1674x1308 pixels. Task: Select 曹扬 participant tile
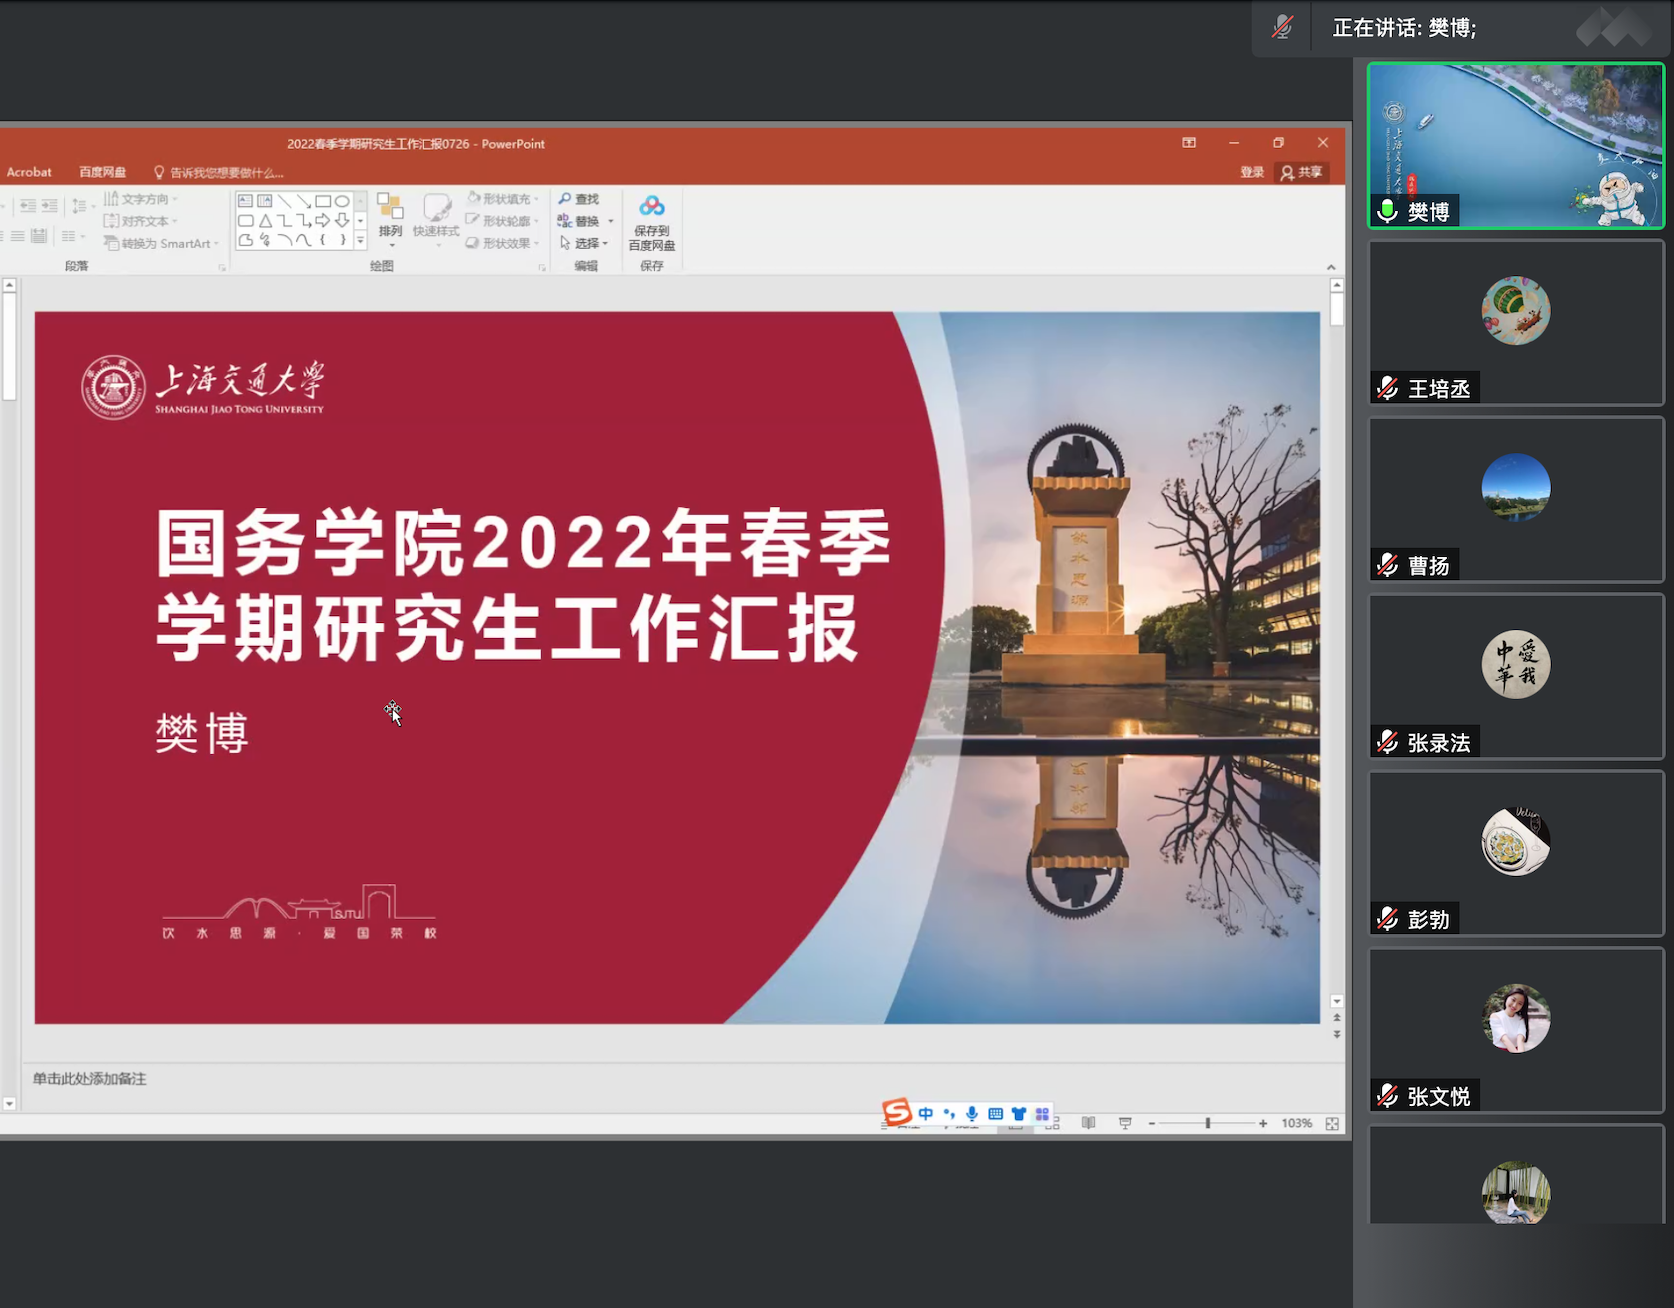pyautogui.click(x=1515, y=499)
